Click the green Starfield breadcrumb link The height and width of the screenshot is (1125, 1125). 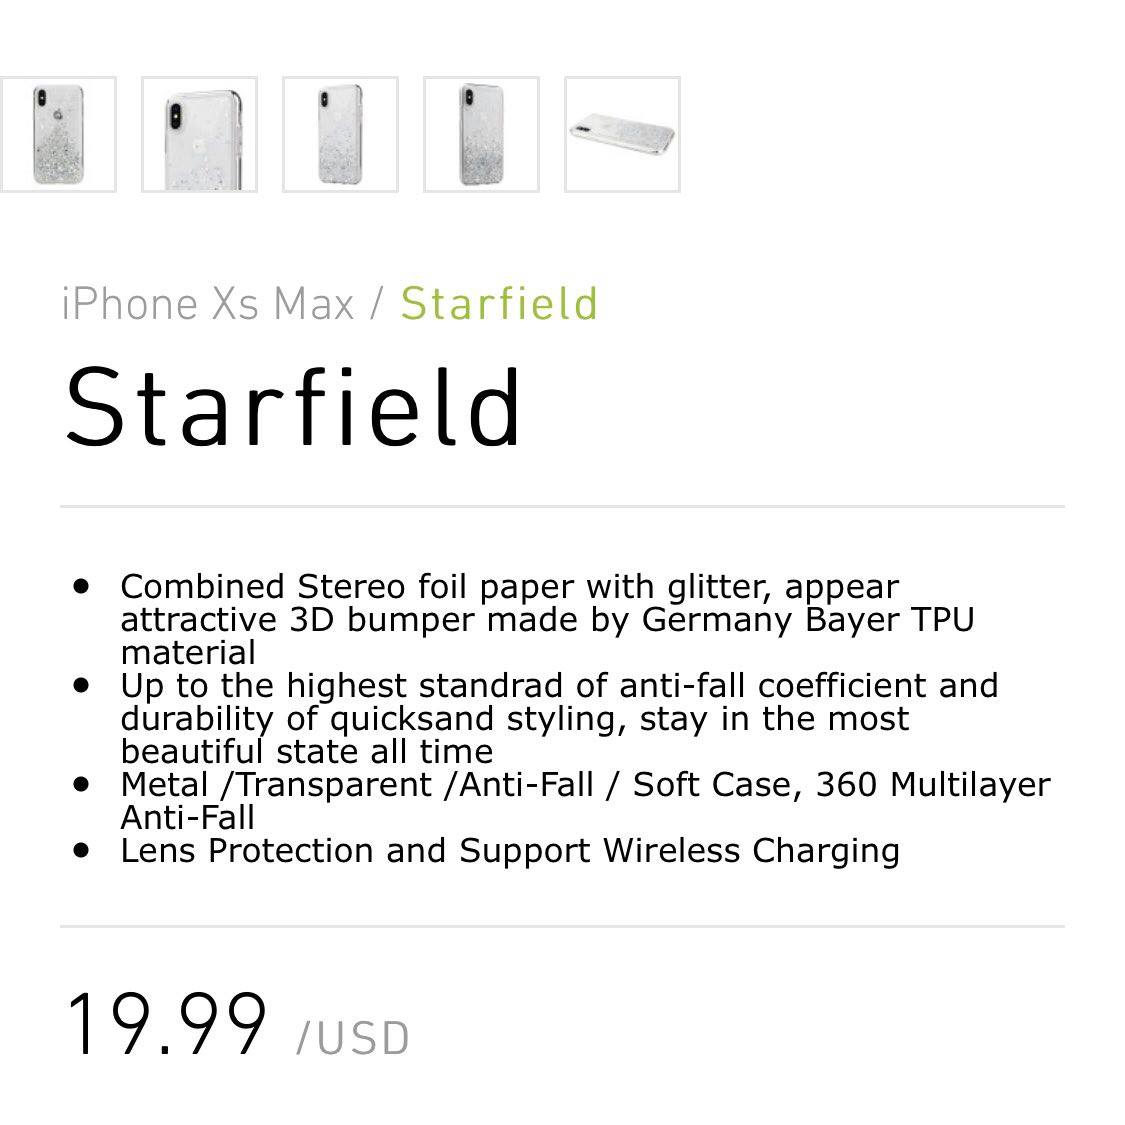coord(499,304)
